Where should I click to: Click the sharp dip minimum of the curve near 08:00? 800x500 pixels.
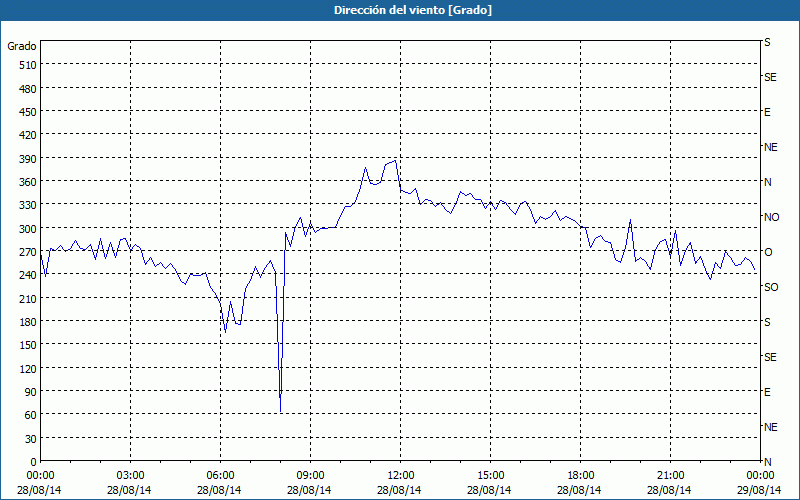coord(281,411)
